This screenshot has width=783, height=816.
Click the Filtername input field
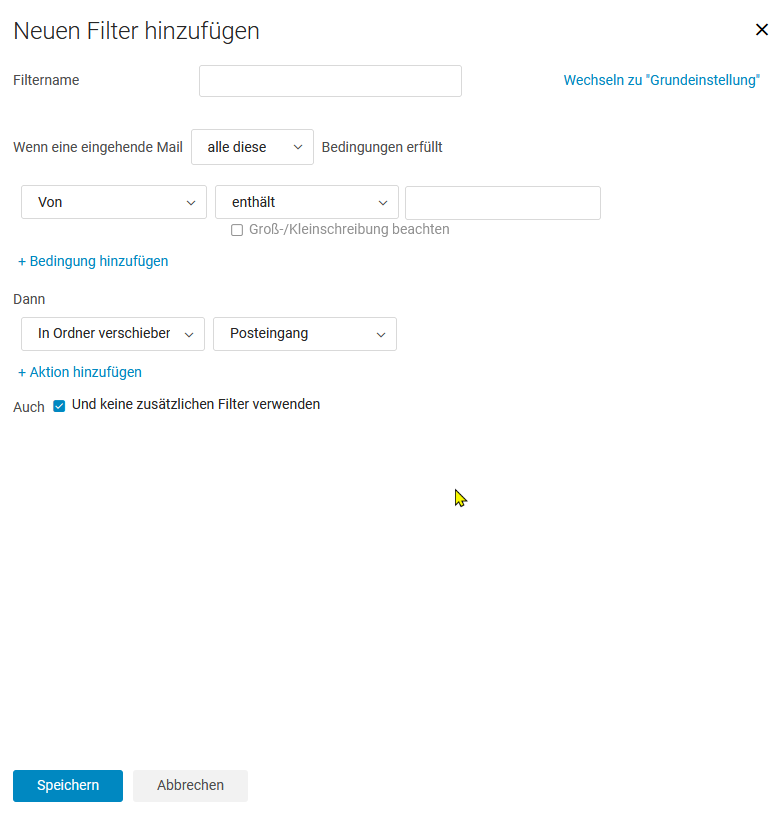330,81
